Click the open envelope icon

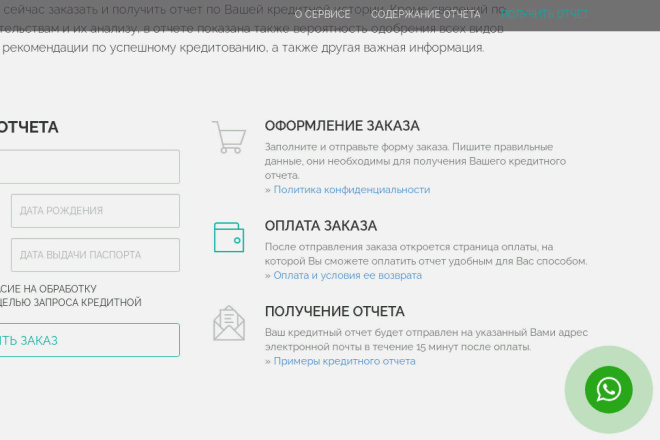point(229,323)
